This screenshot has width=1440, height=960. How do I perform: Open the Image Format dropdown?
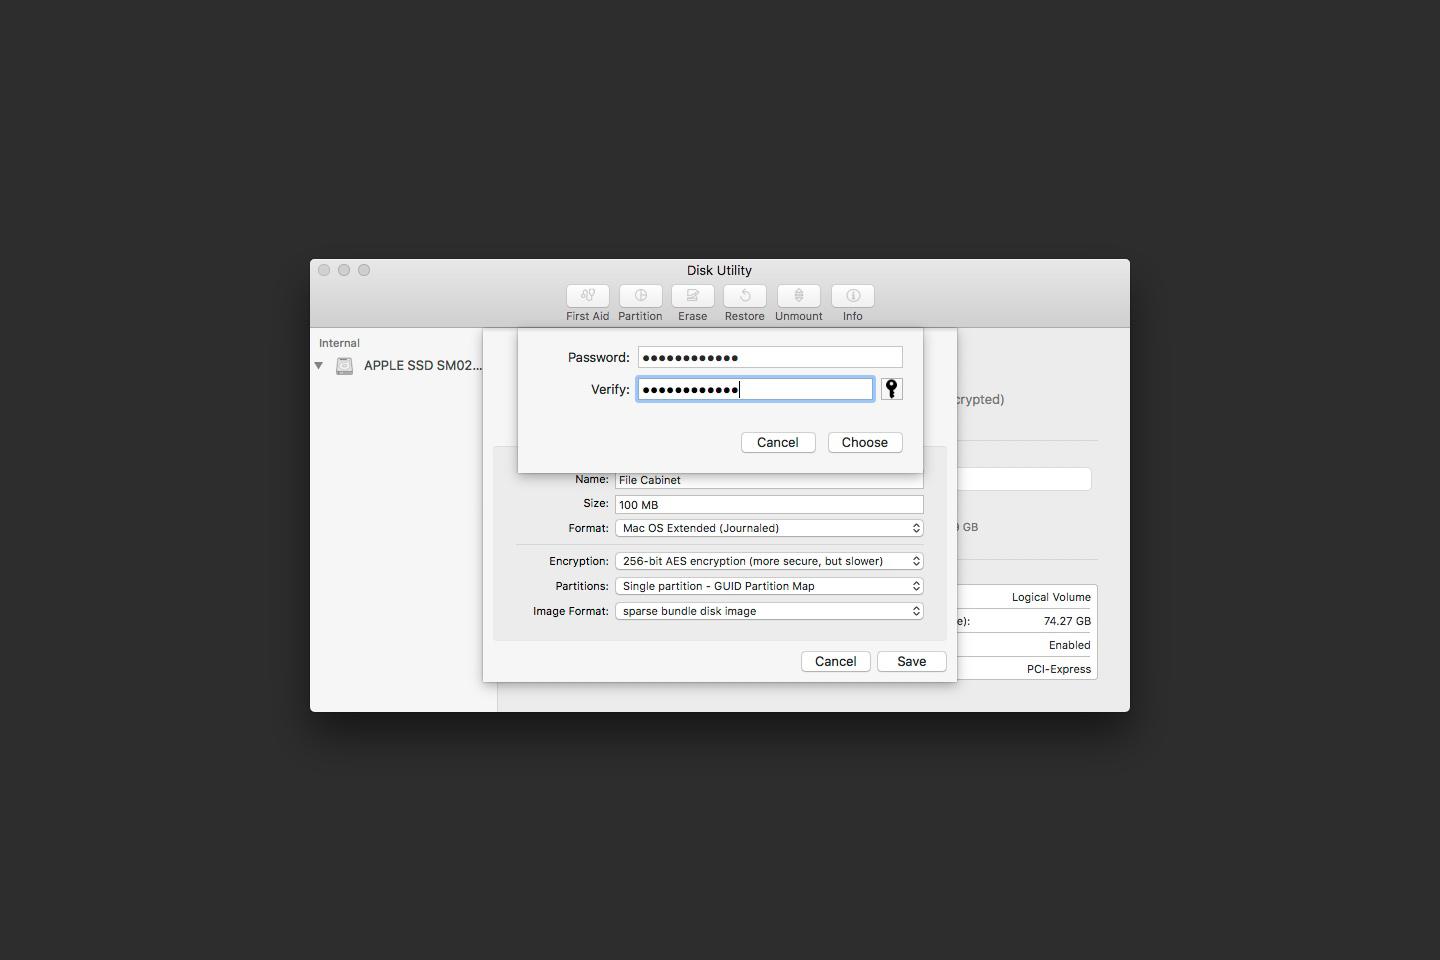pyautogui.click(x=768, y=611)
